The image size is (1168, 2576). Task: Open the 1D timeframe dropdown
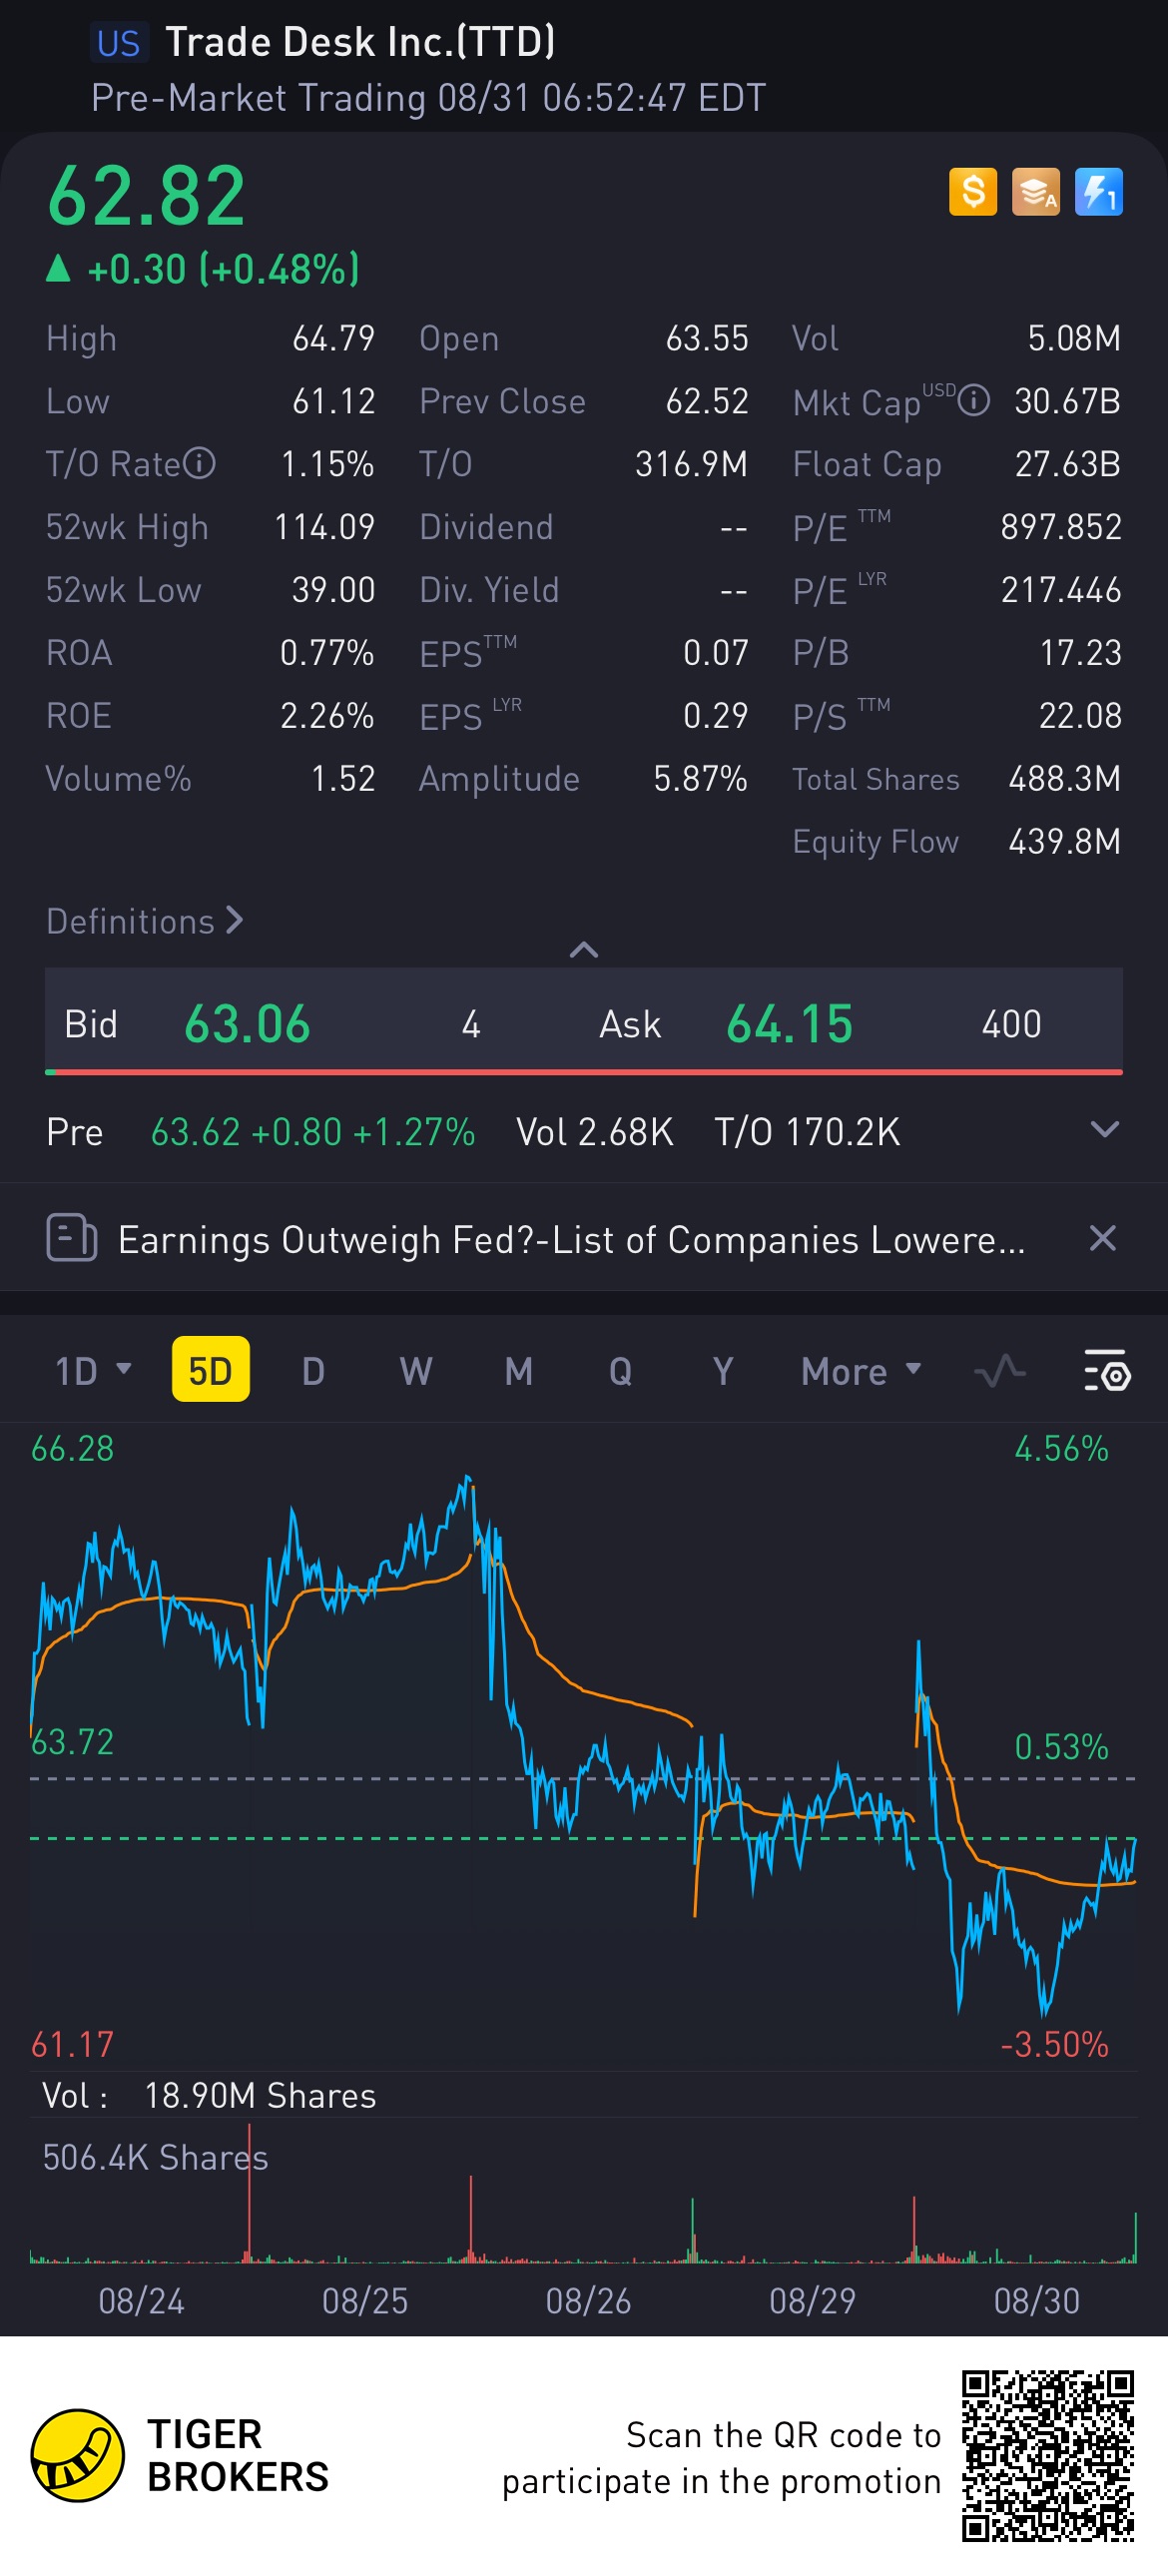pyautogui.click(x=93, y=1371)
